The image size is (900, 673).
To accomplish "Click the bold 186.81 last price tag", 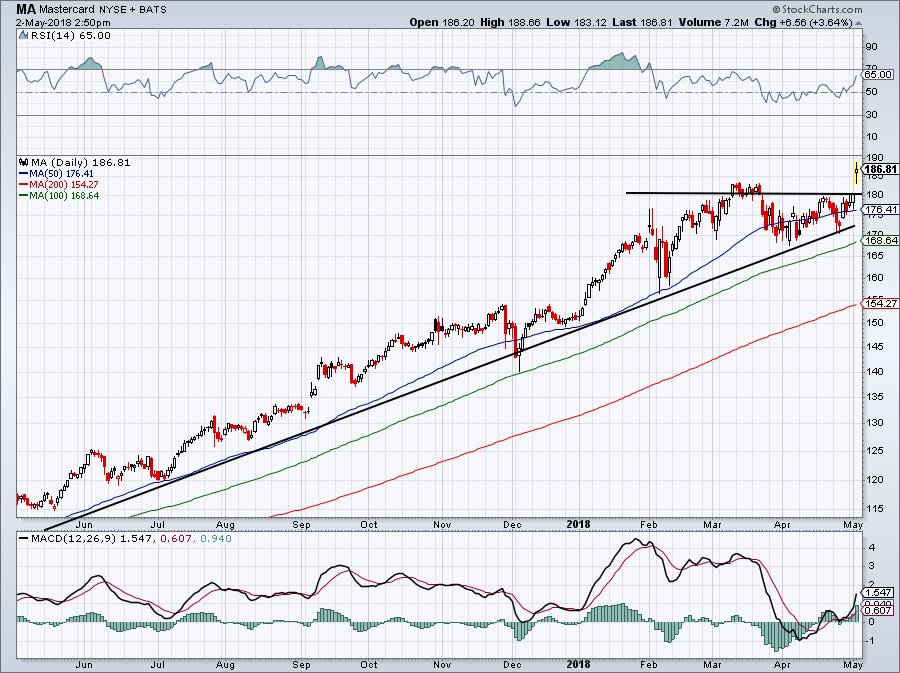I will click(x=880, y=169).
